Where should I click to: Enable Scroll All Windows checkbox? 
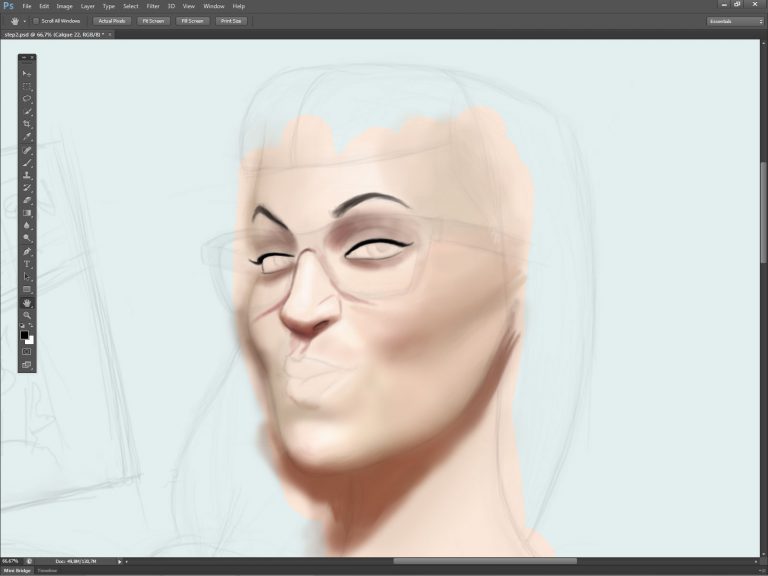pos(36,20)
